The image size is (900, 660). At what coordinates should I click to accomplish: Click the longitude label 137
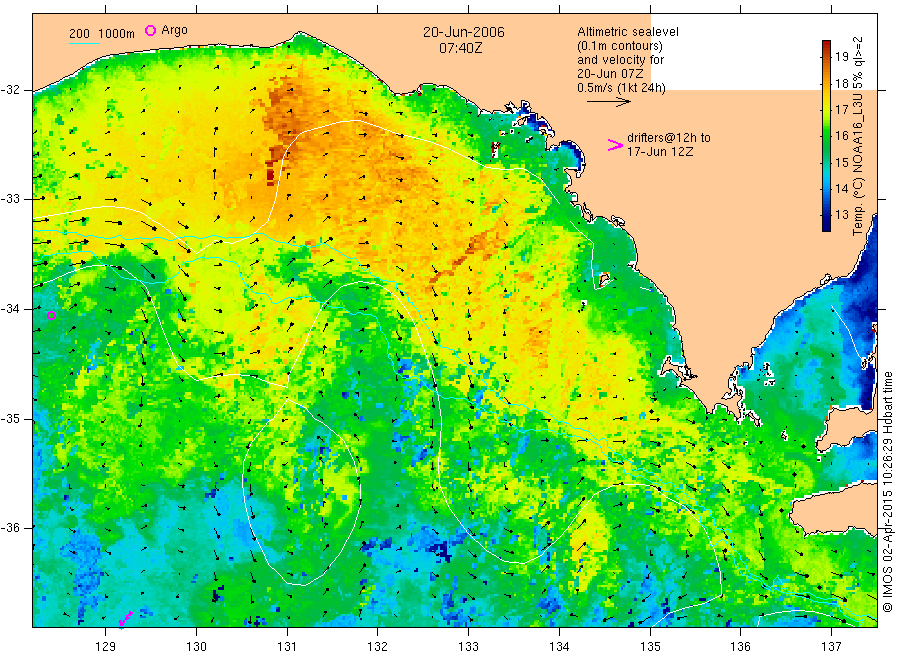(x=831, y=647)
